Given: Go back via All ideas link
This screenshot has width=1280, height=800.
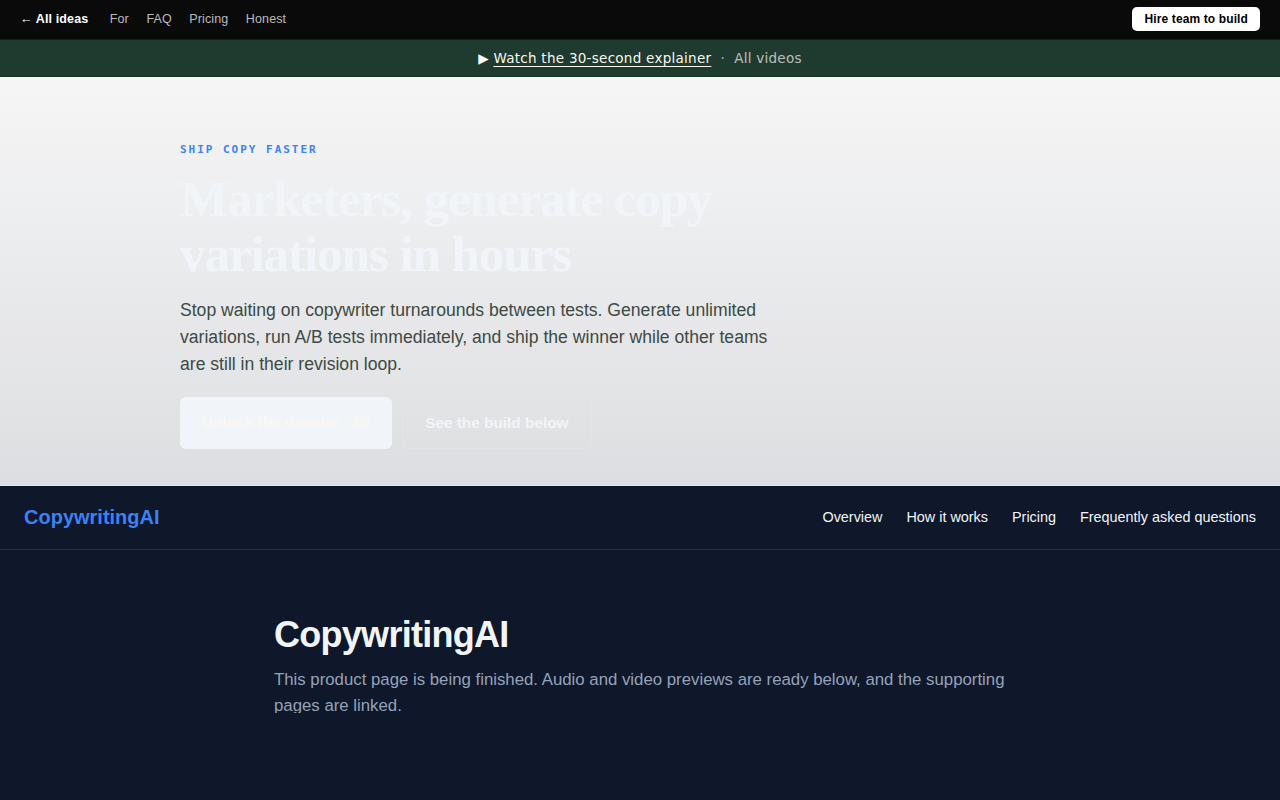Looking at the screenshot, I should click(x=54, y=19).
